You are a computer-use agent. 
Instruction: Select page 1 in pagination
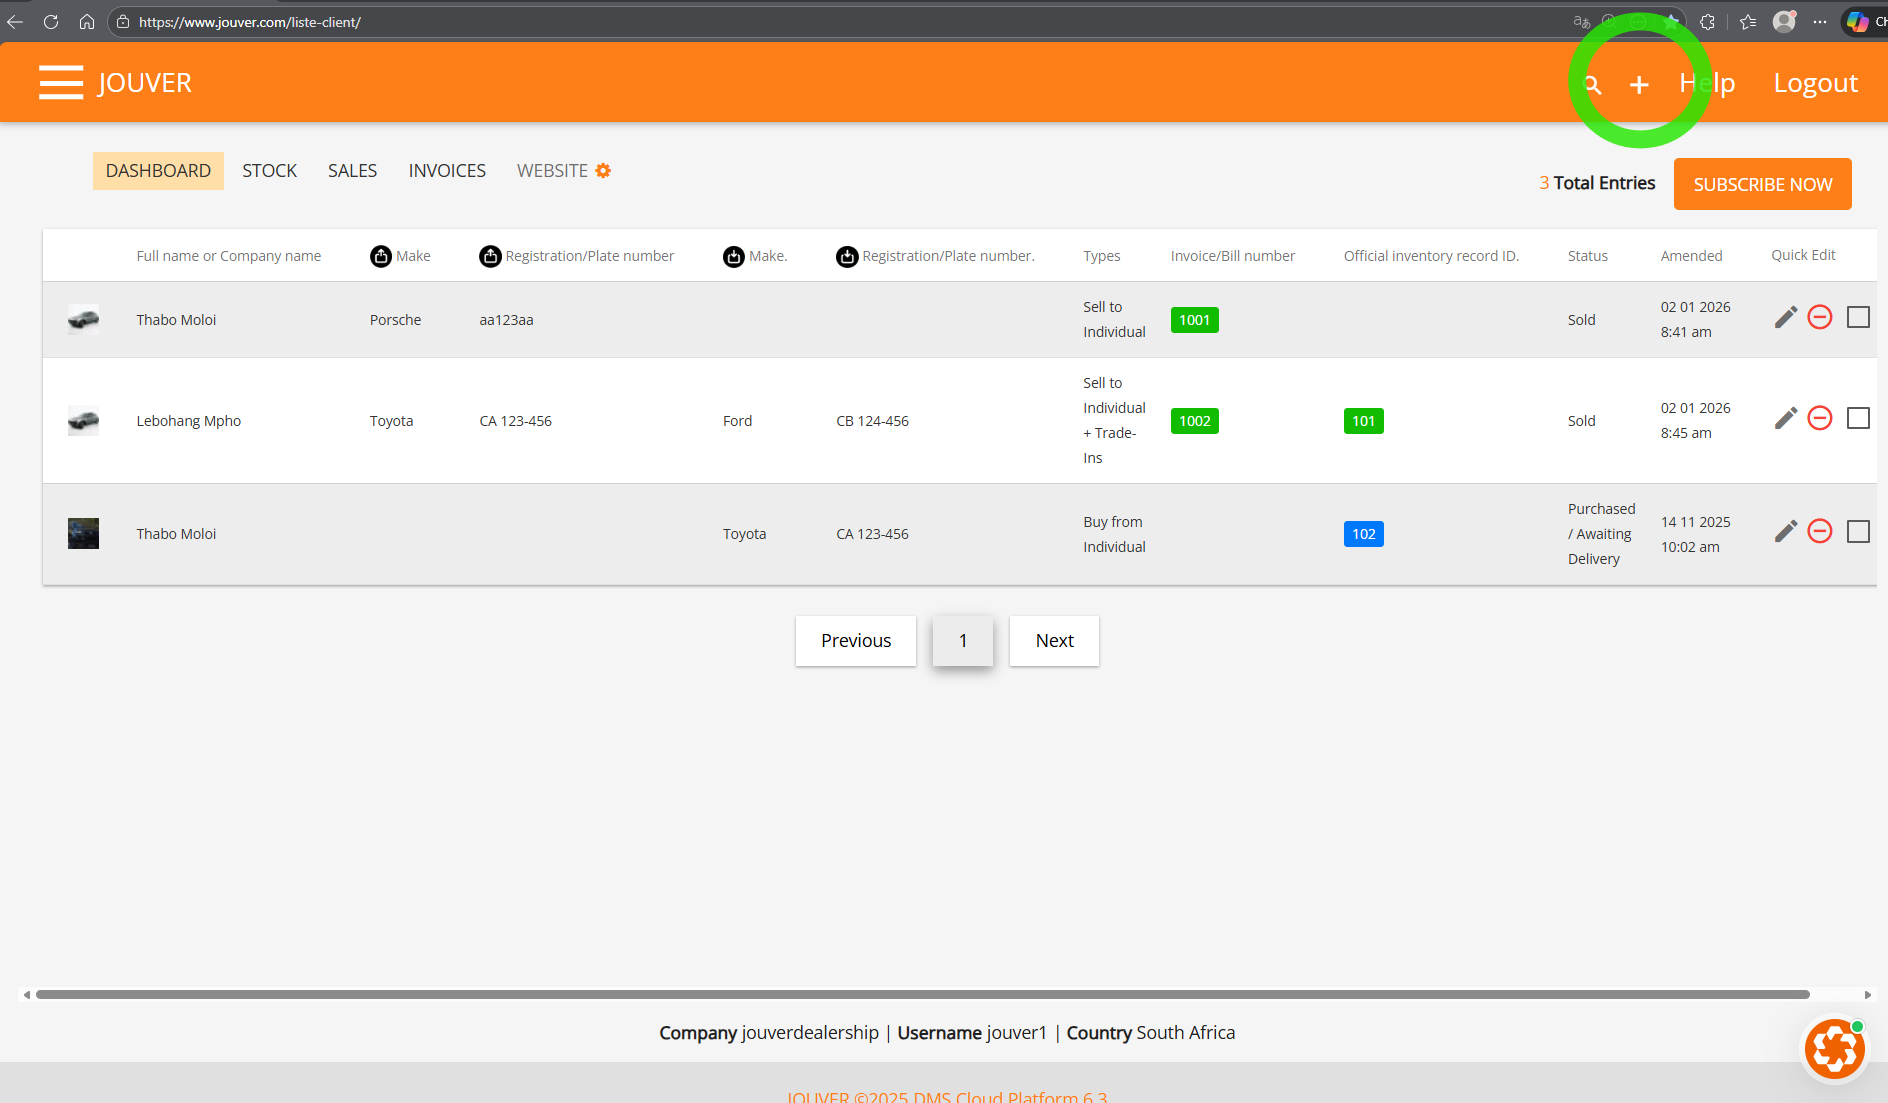tap(963, 641)
